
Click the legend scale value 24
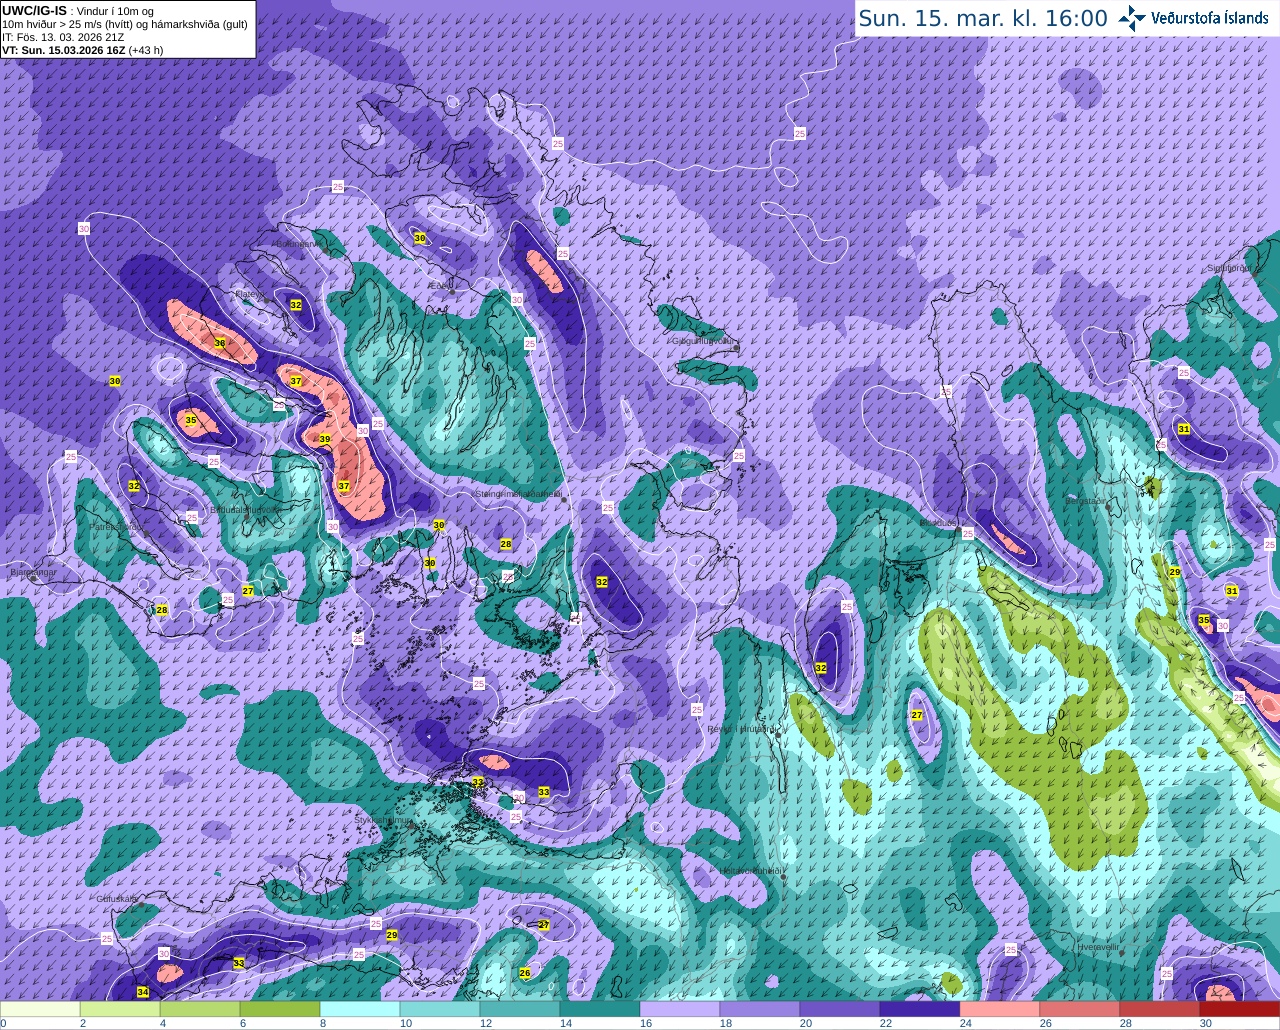tap(965, 1023)
